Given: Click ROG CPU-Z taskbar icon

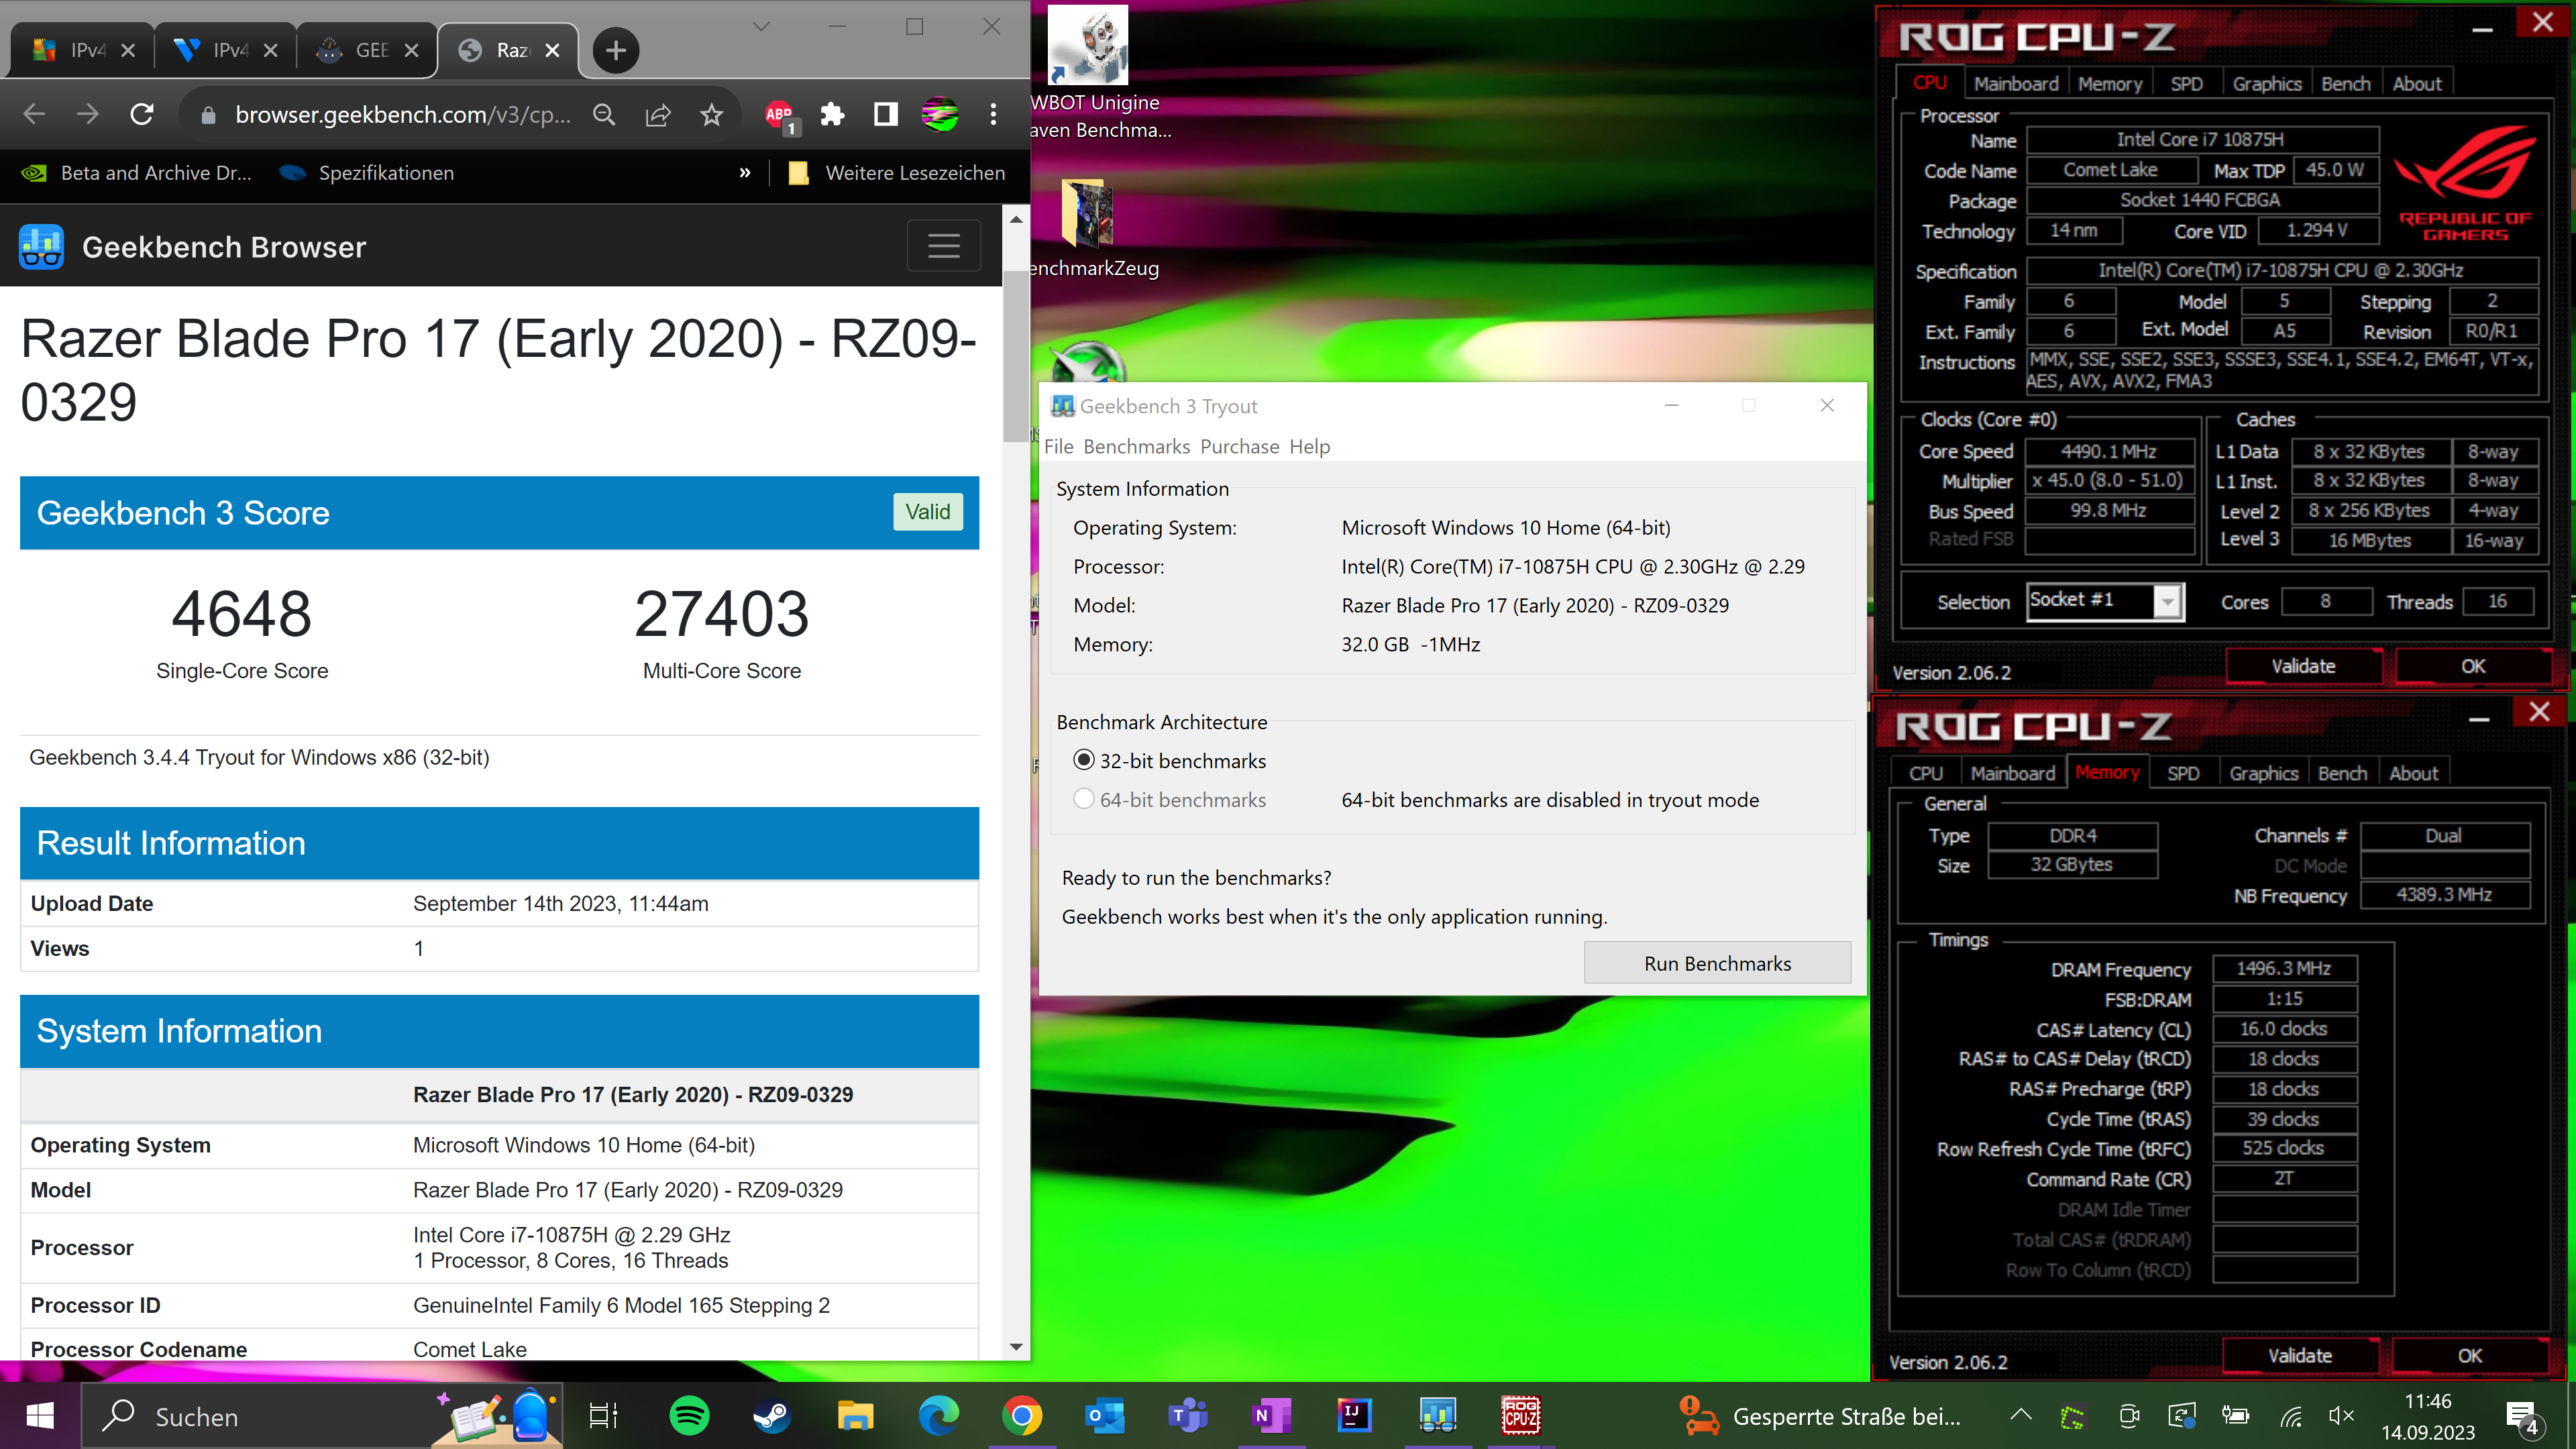Looking at the screenshot, I should 1521,1415.
